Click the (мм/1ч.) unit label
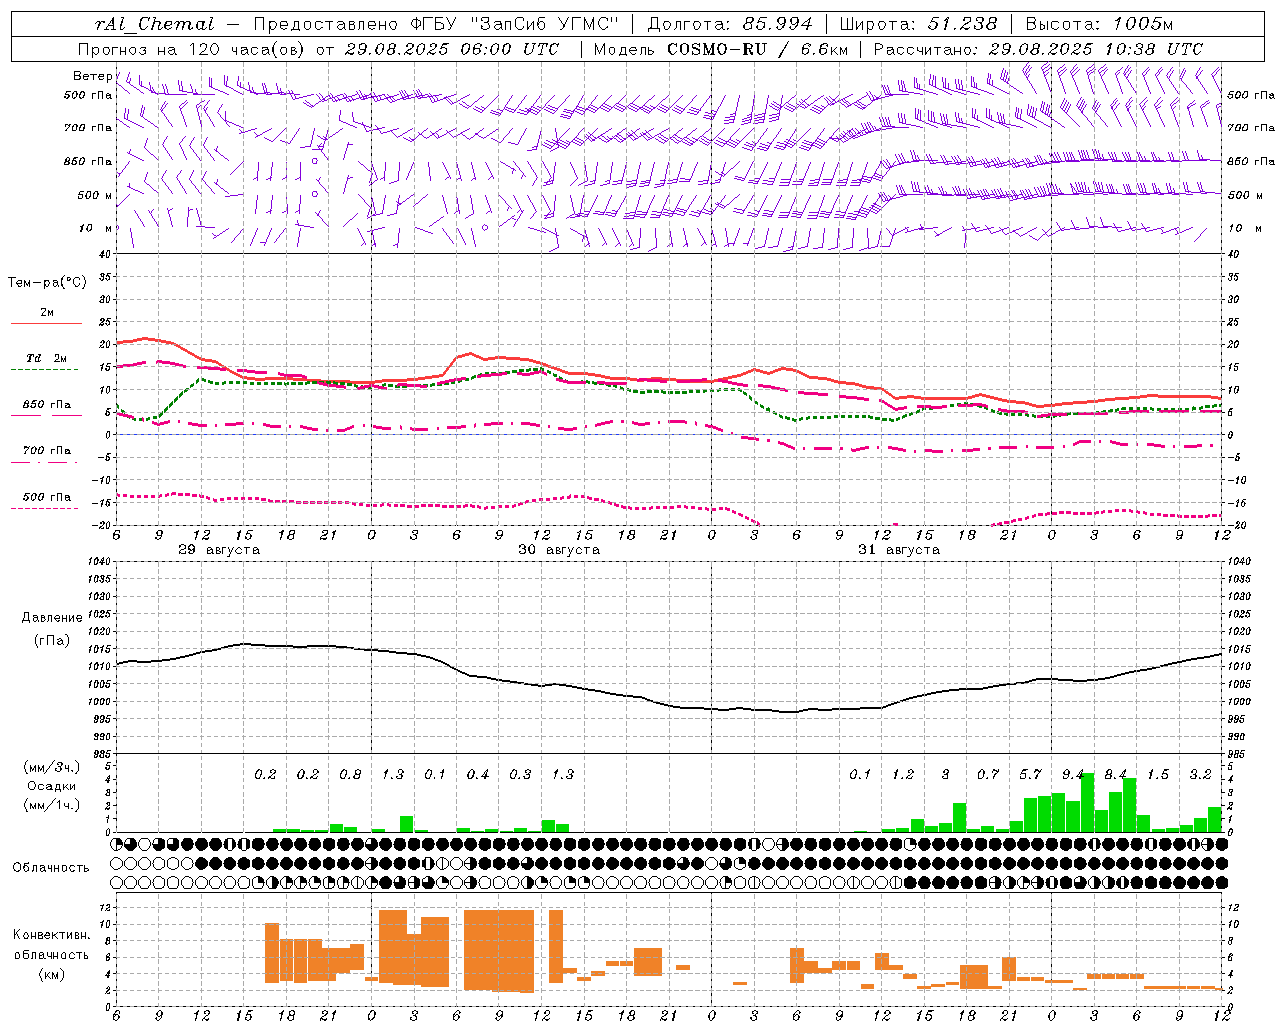Screen dimensions: 1280x1024 [x=52, y=805]
